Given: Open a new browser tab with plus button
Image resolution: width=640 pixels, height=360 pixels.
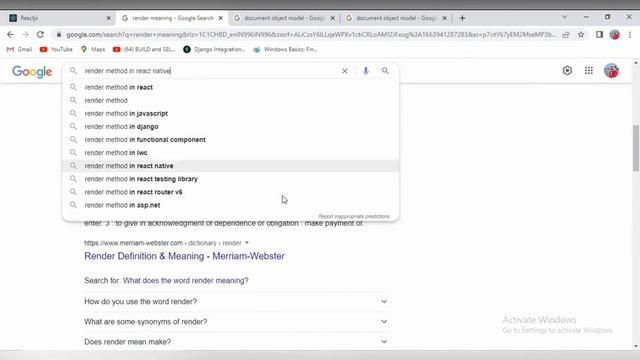Looking at the screenshot, I should (x=462, y=18).
